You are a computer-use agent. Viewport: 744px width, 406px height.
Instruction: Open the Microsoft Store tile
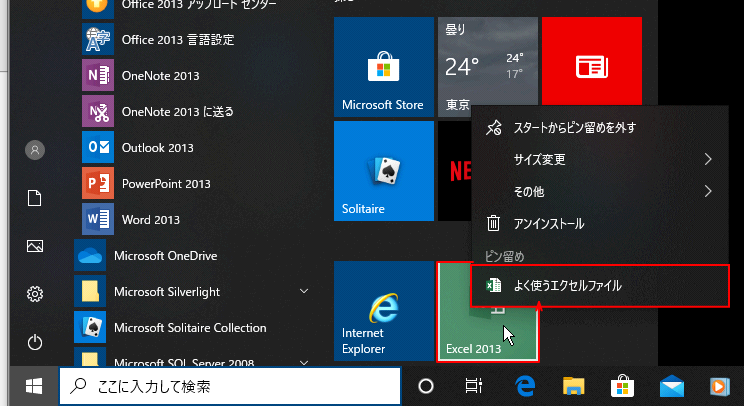pos(384,67)
